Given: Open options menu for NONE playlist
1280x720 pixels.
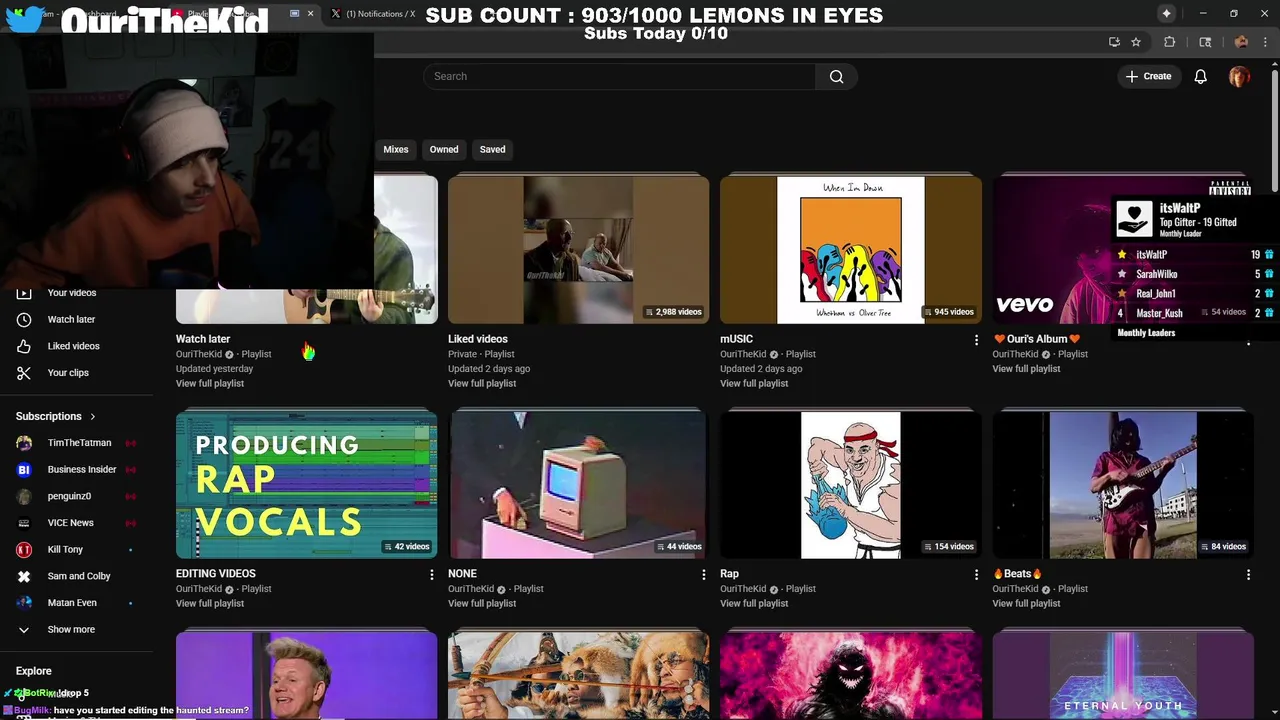Looking at the screenshot, I should 704,575.
